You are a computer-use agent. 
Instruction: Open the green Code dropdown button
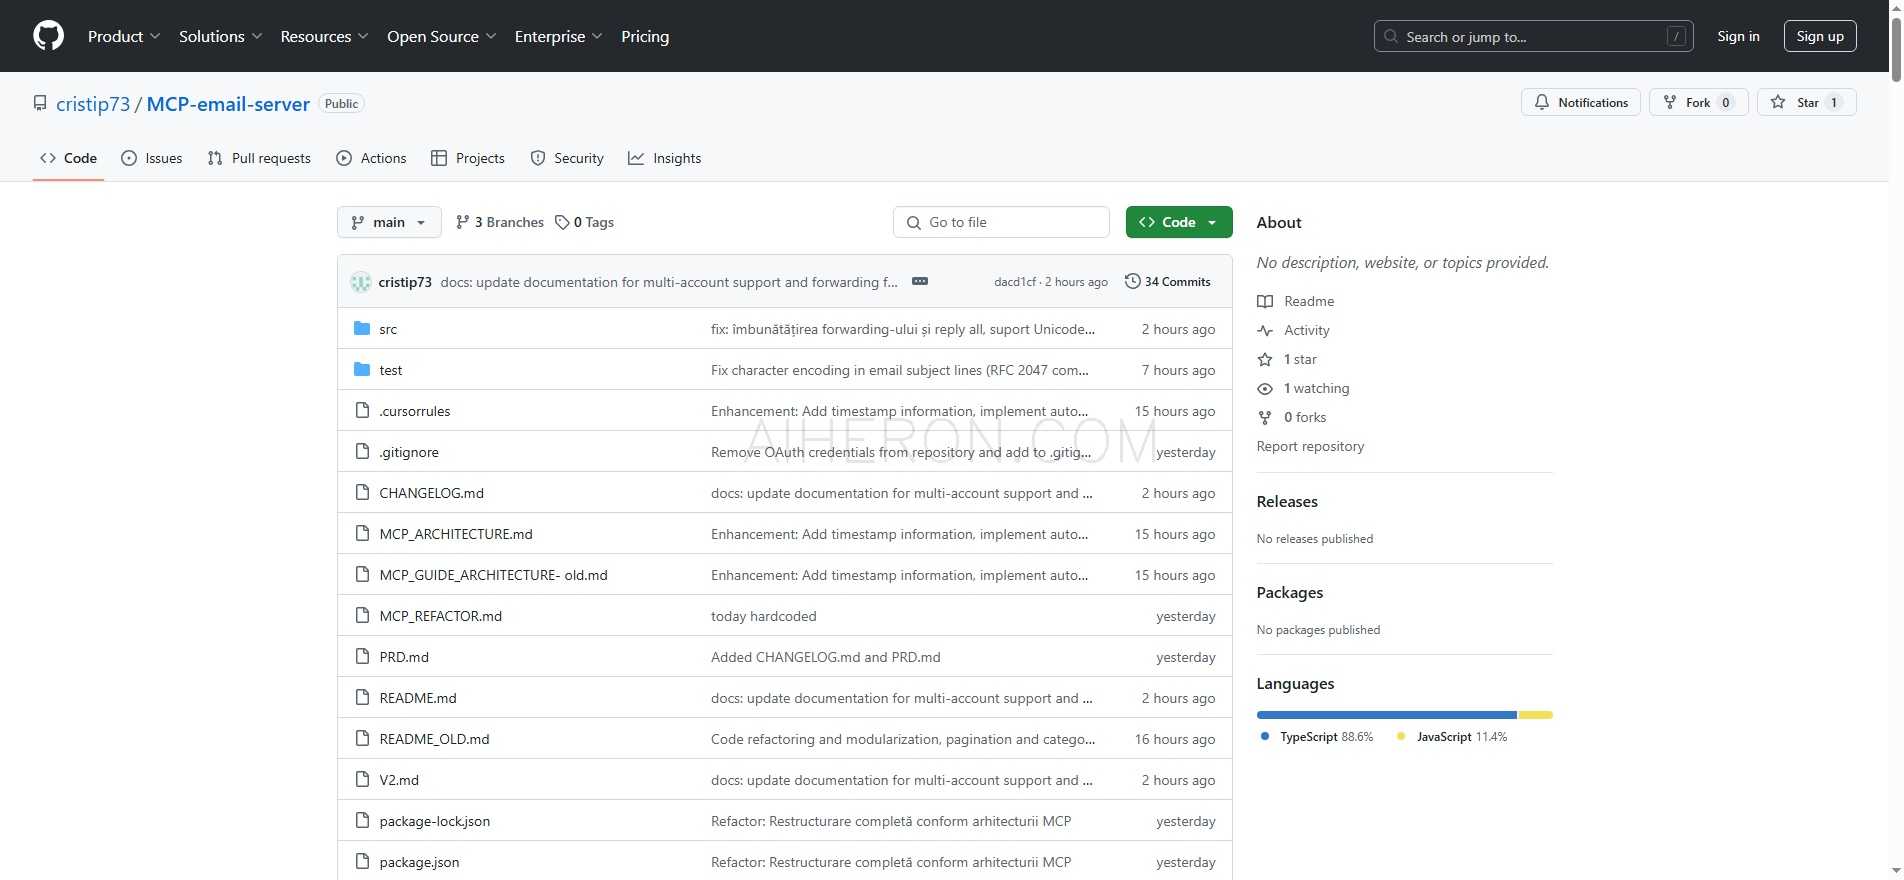coord(1178,222)
